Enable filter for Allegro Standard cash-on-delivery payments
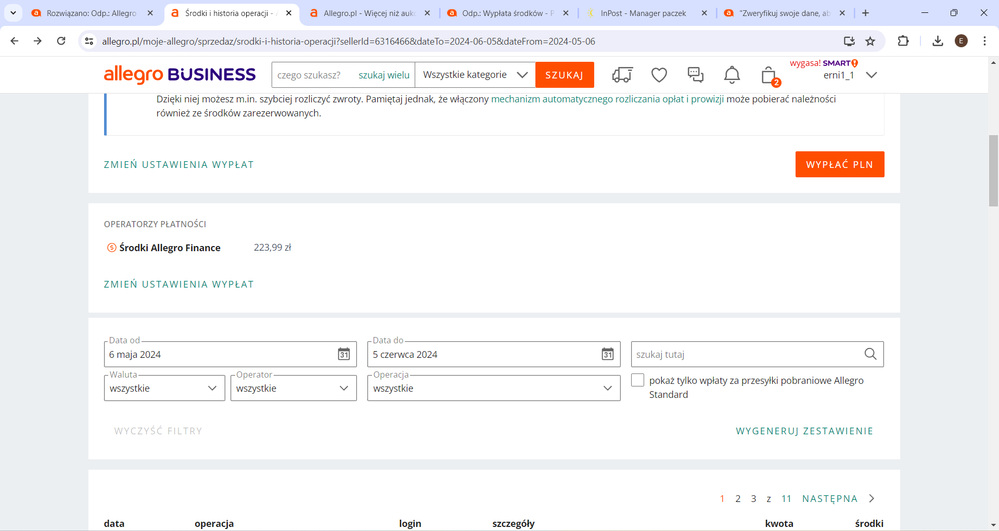Screen dimensions: 999x531 [638, 381]
